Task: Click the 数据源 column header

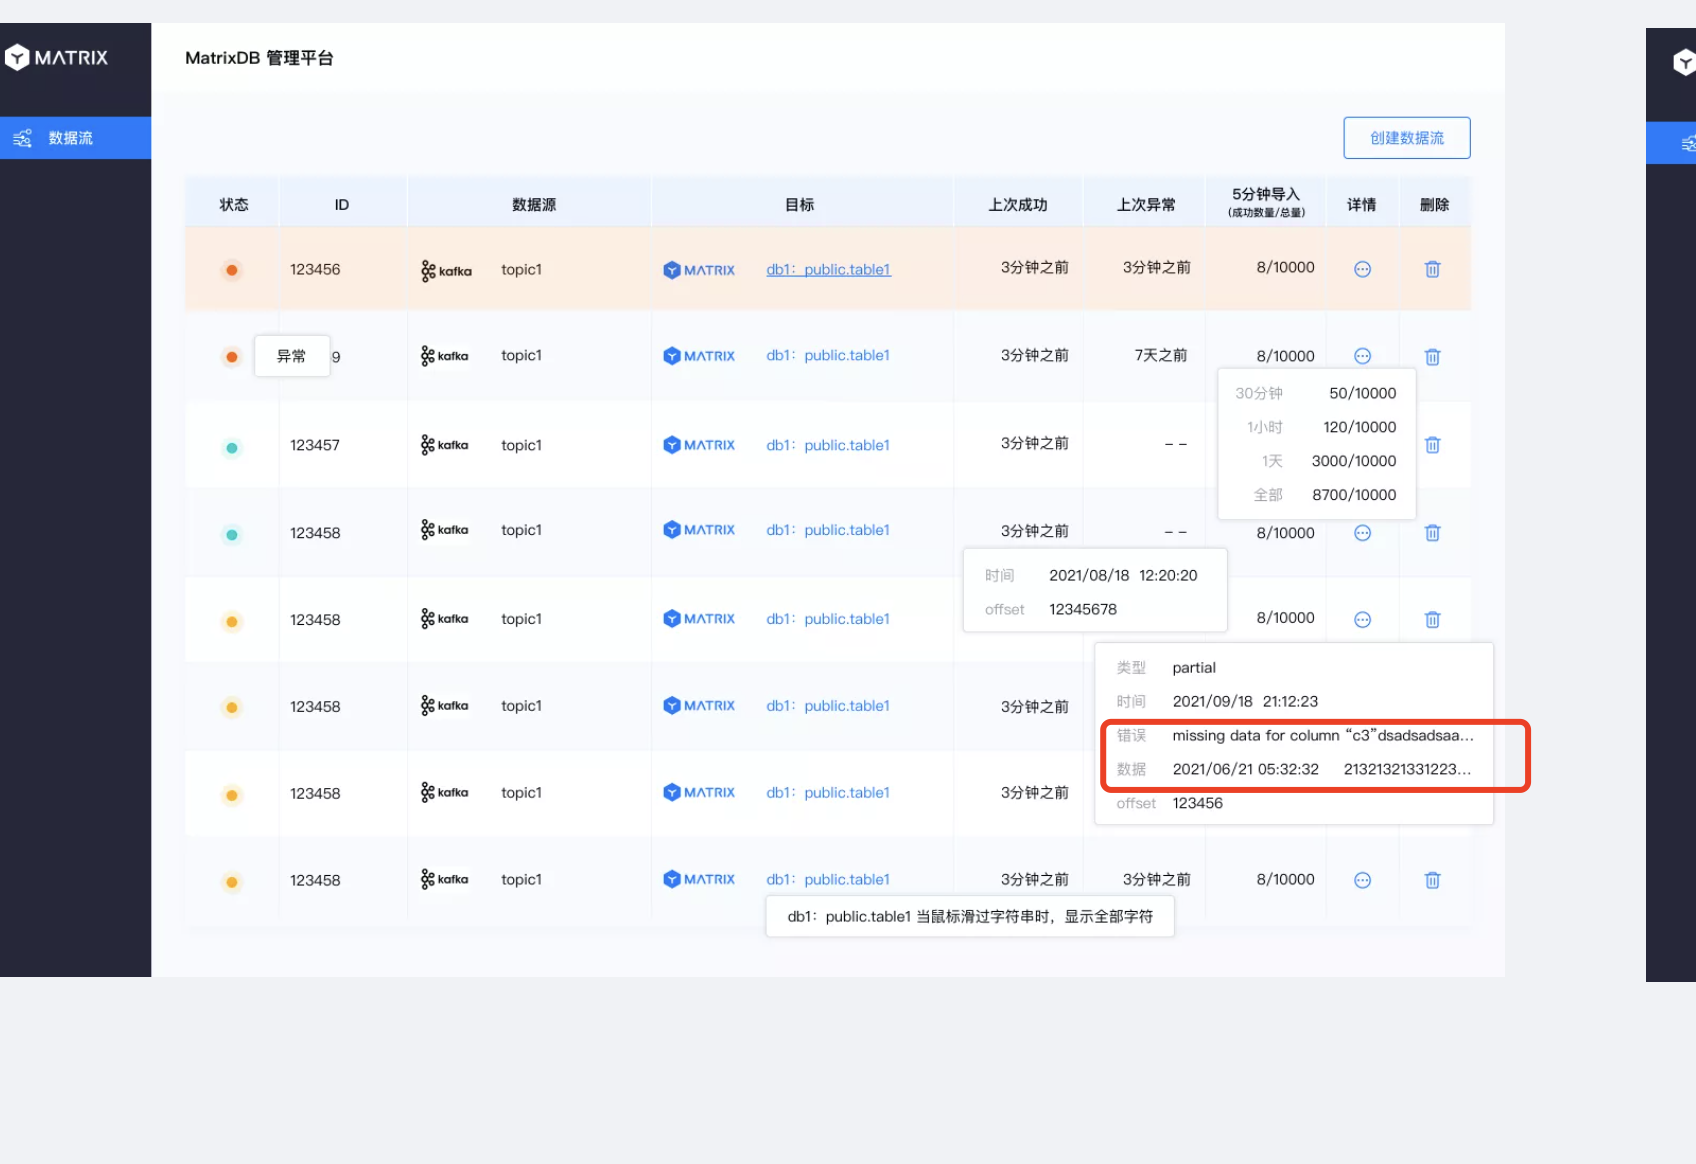Action: point(534,204)
